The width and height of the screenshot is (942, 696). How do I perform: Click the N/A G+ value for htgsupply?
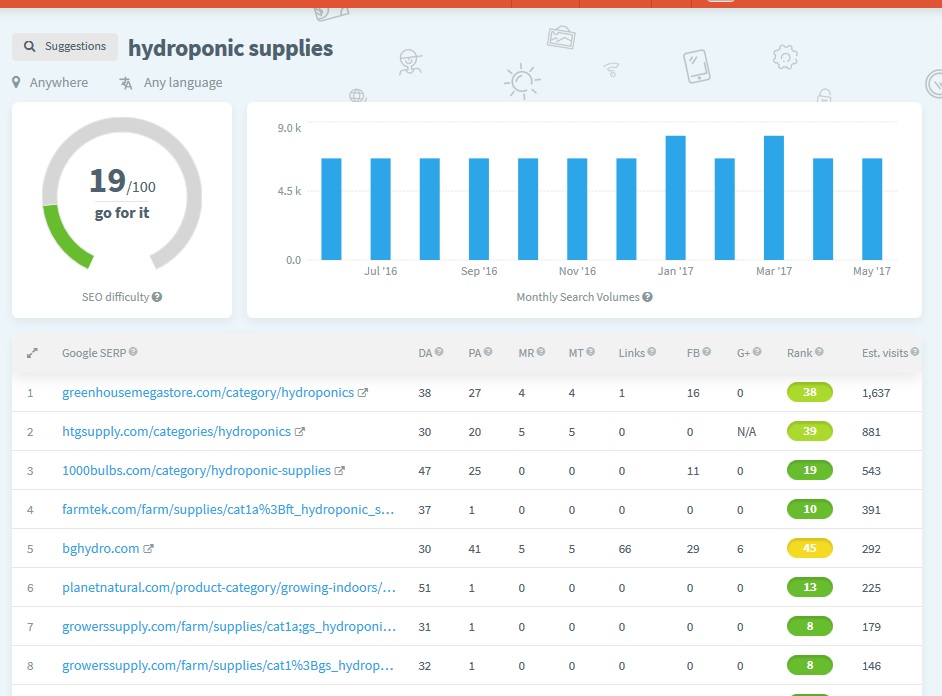746,432
